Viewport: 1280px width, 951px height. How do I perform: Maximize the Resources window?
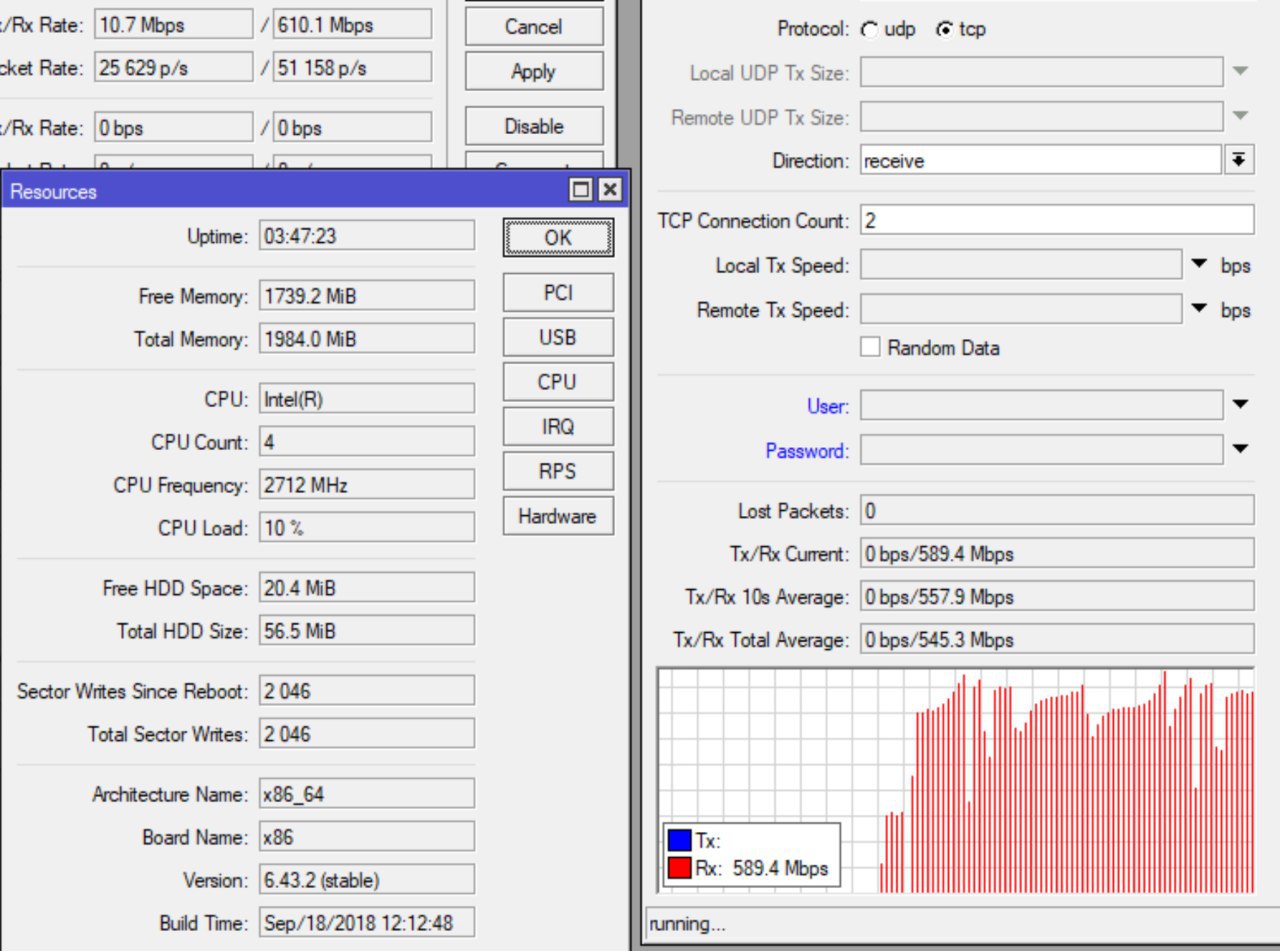coord(581,190)
